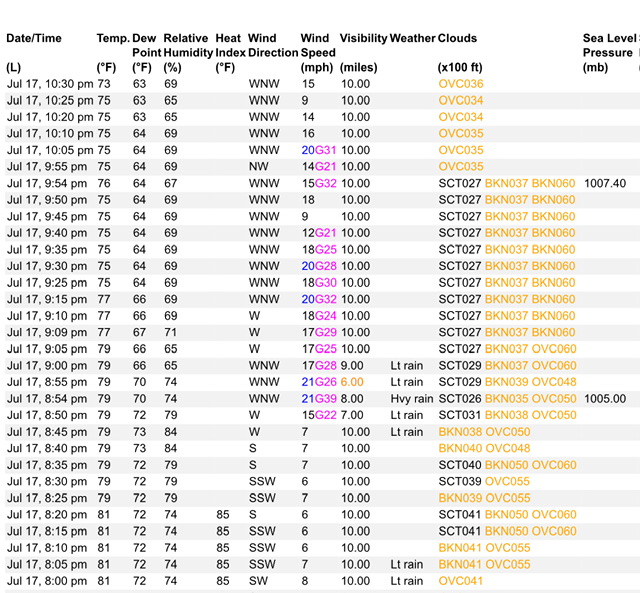Click the wind speed value '15G22'
The image size is (640, 593).
point(319,415)
